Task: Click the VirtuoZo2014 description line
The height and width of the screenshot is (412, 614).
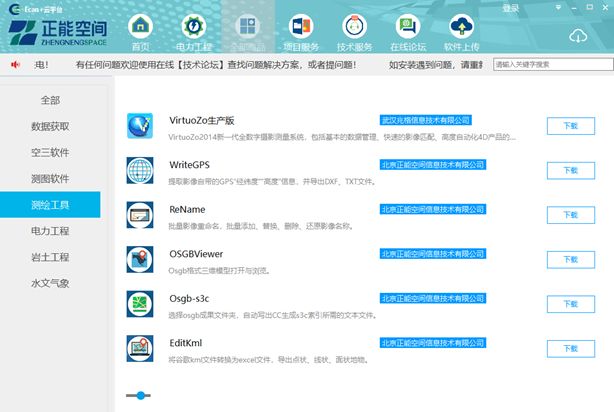Action: point(342,137)
